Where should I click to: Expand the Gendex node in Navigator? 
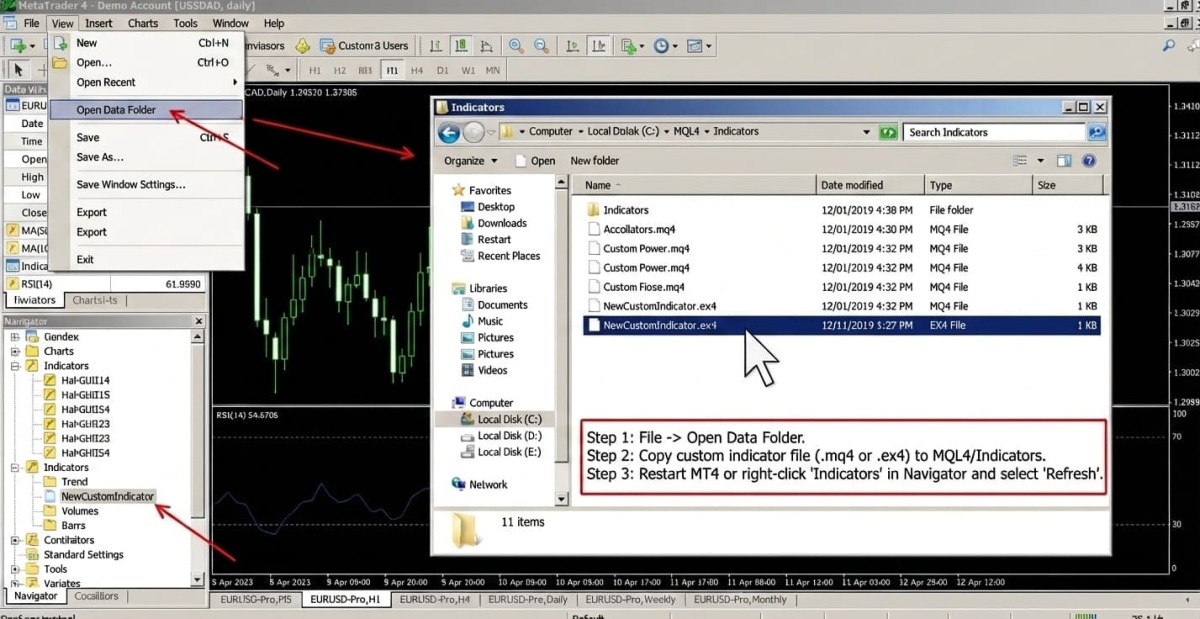[16, 337]
